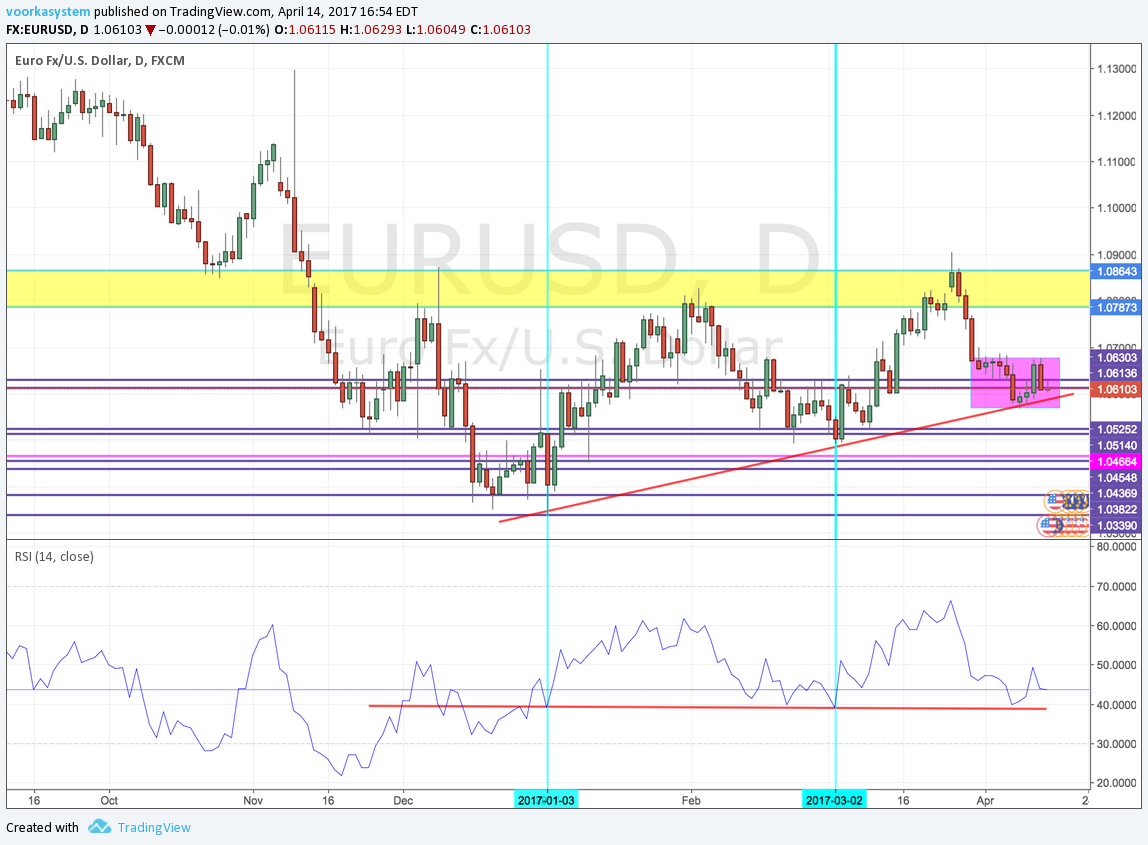Select the −0.00012 (−0.01%) change text
The image size is (1148, 845).
point(214,30)
